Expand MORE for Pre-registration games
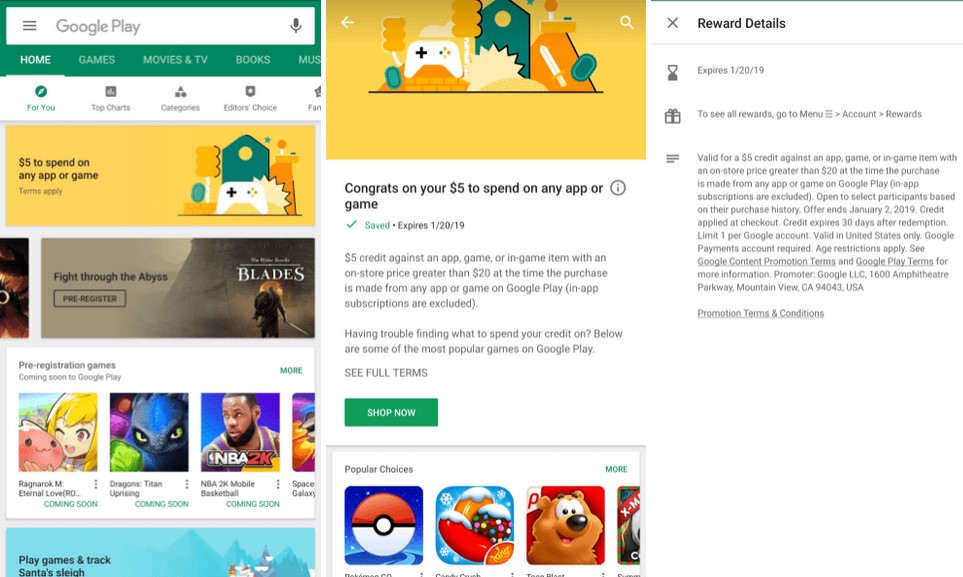Image resolution: width=963 pixels, height=577 pixels. [x=291, y=371]
